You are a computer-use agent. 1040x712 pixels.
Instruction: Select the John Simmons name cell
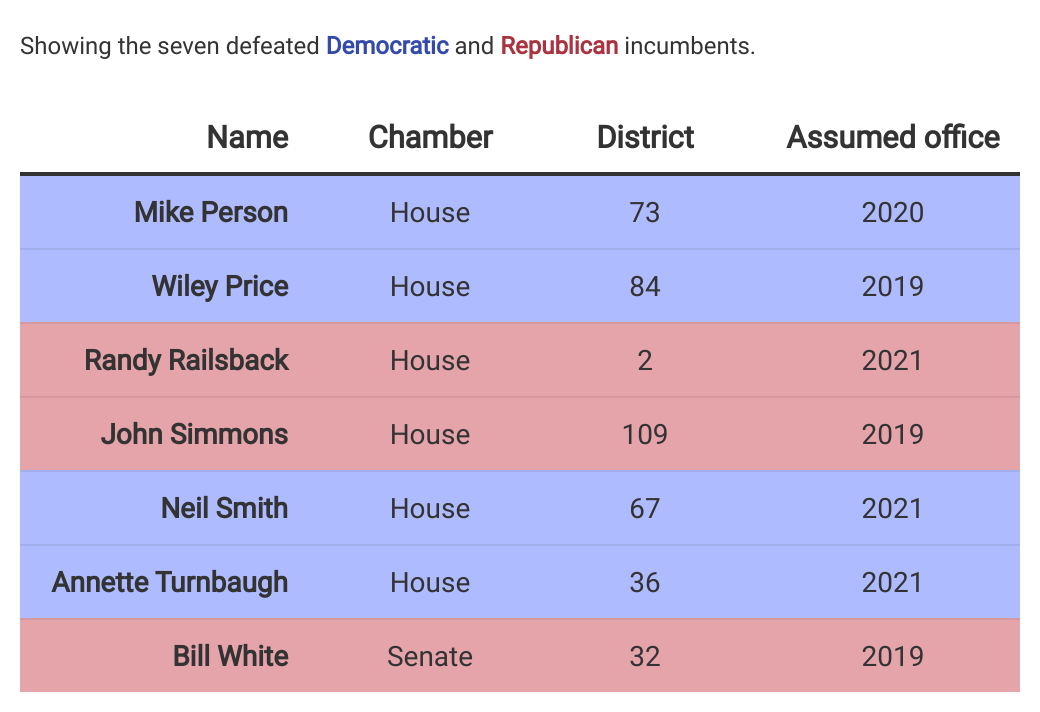pos(194,435)
